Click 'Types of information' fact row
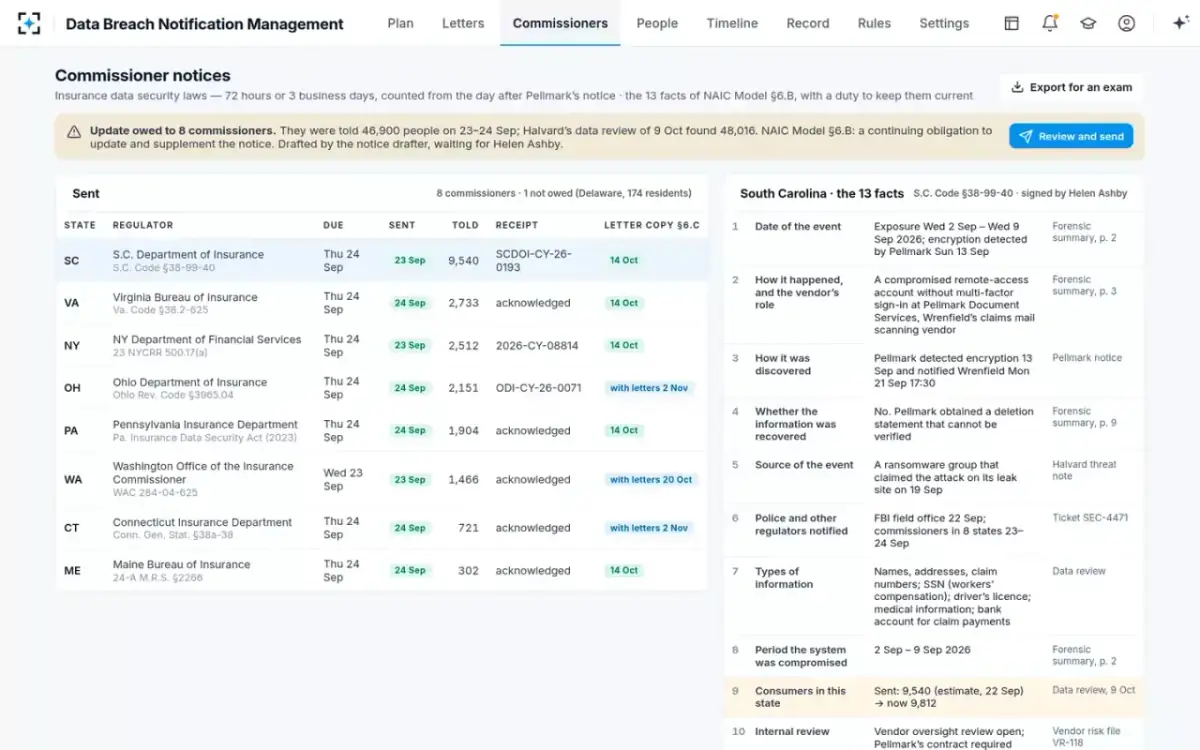The image size is (1200, 750). point(934,597)
